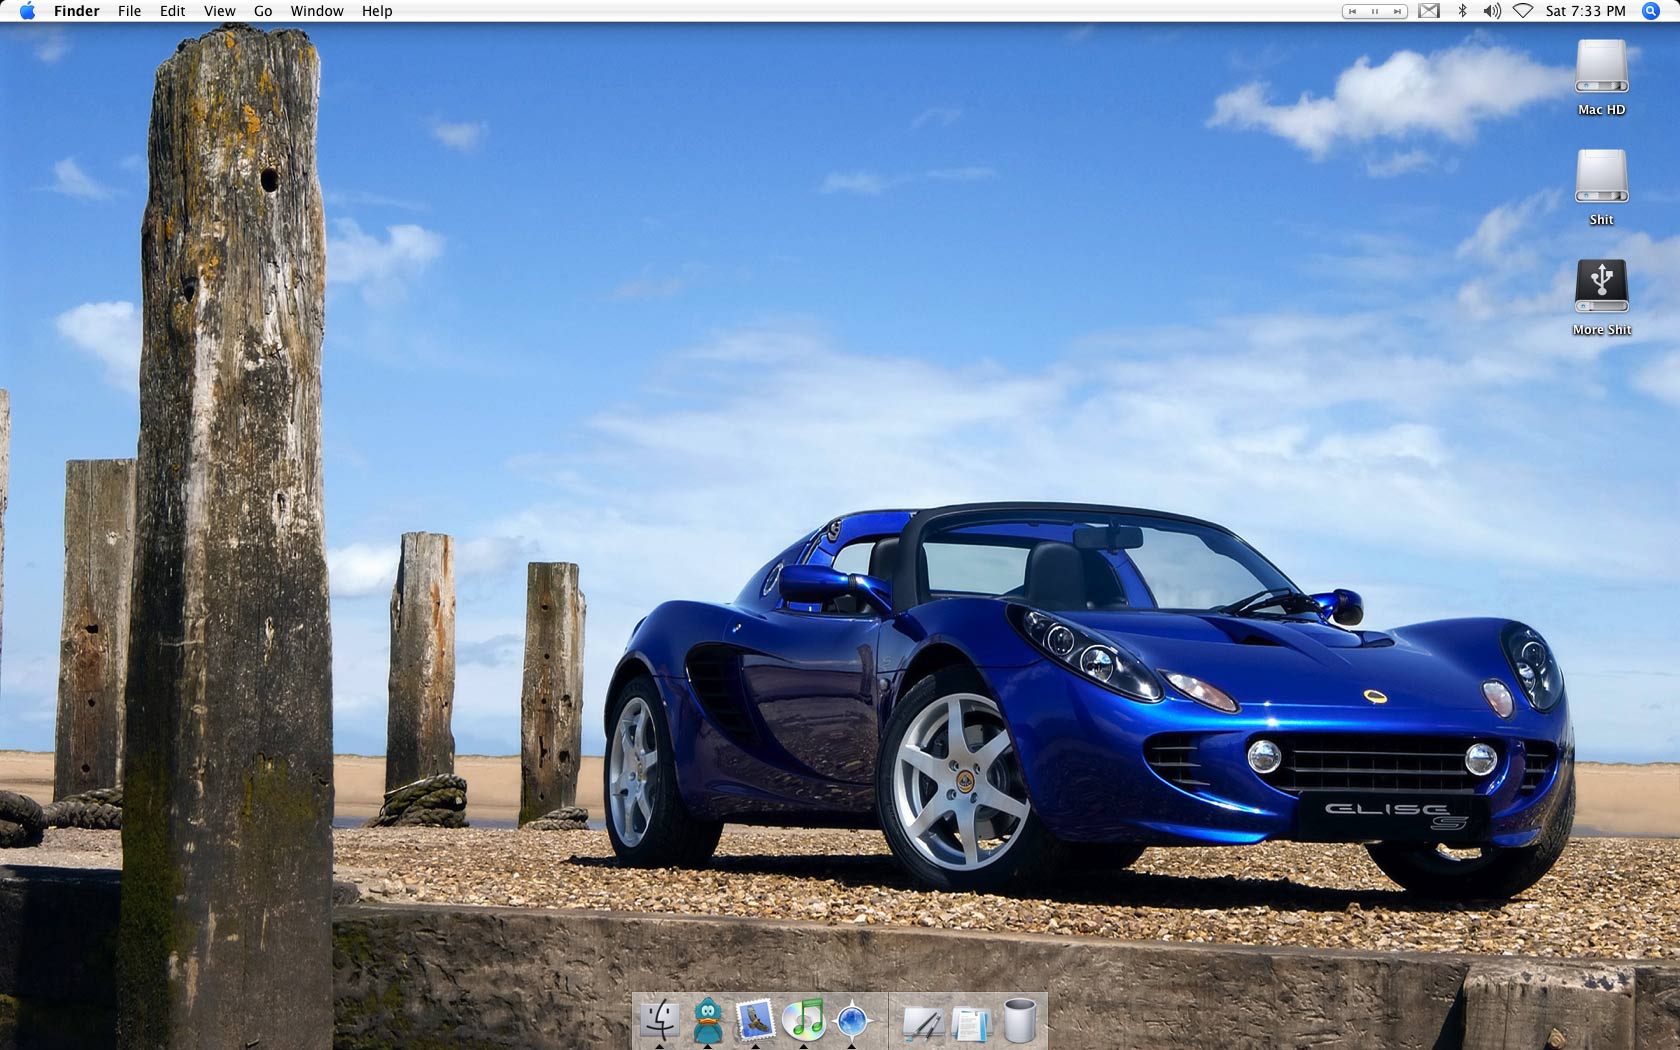Select the Mac HD drive icon

(x=1602, y=66)
